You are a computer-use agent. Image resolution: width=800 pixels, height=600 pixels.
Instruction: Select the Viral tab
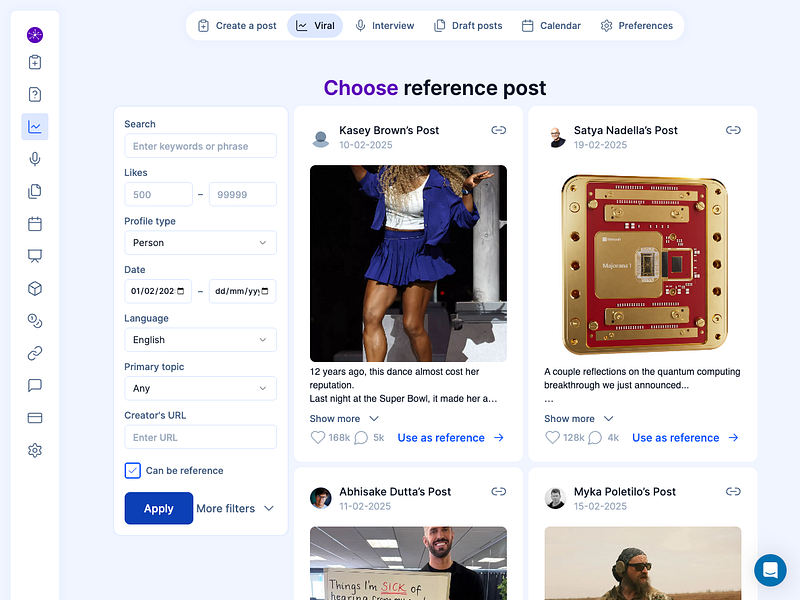coord(315,26)
